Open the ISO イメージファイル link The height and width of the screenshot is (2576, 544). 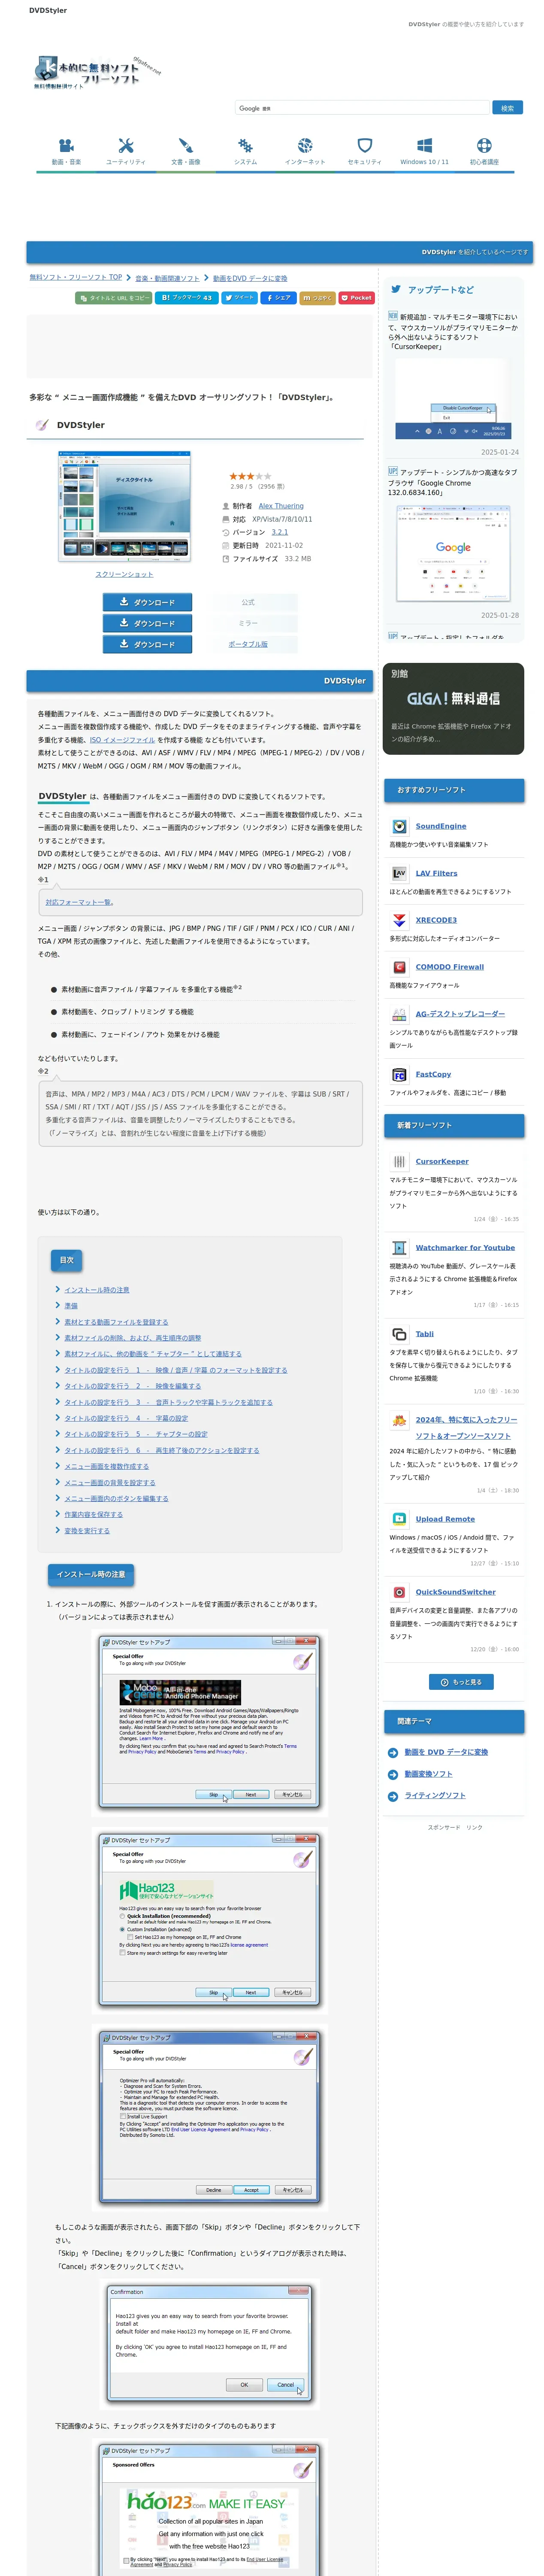click(x=122, y=740)
